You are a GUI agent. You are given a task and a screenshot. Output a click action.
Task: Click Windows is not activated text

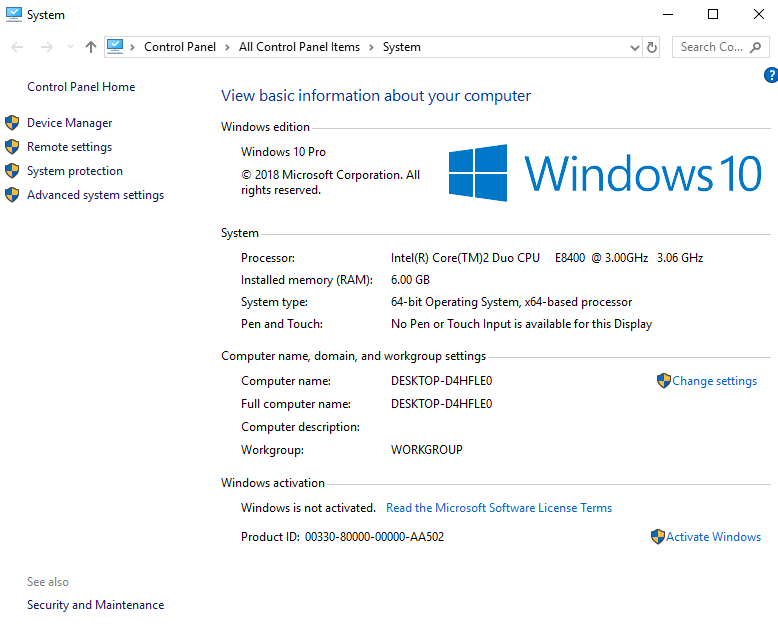click(308, 508)
